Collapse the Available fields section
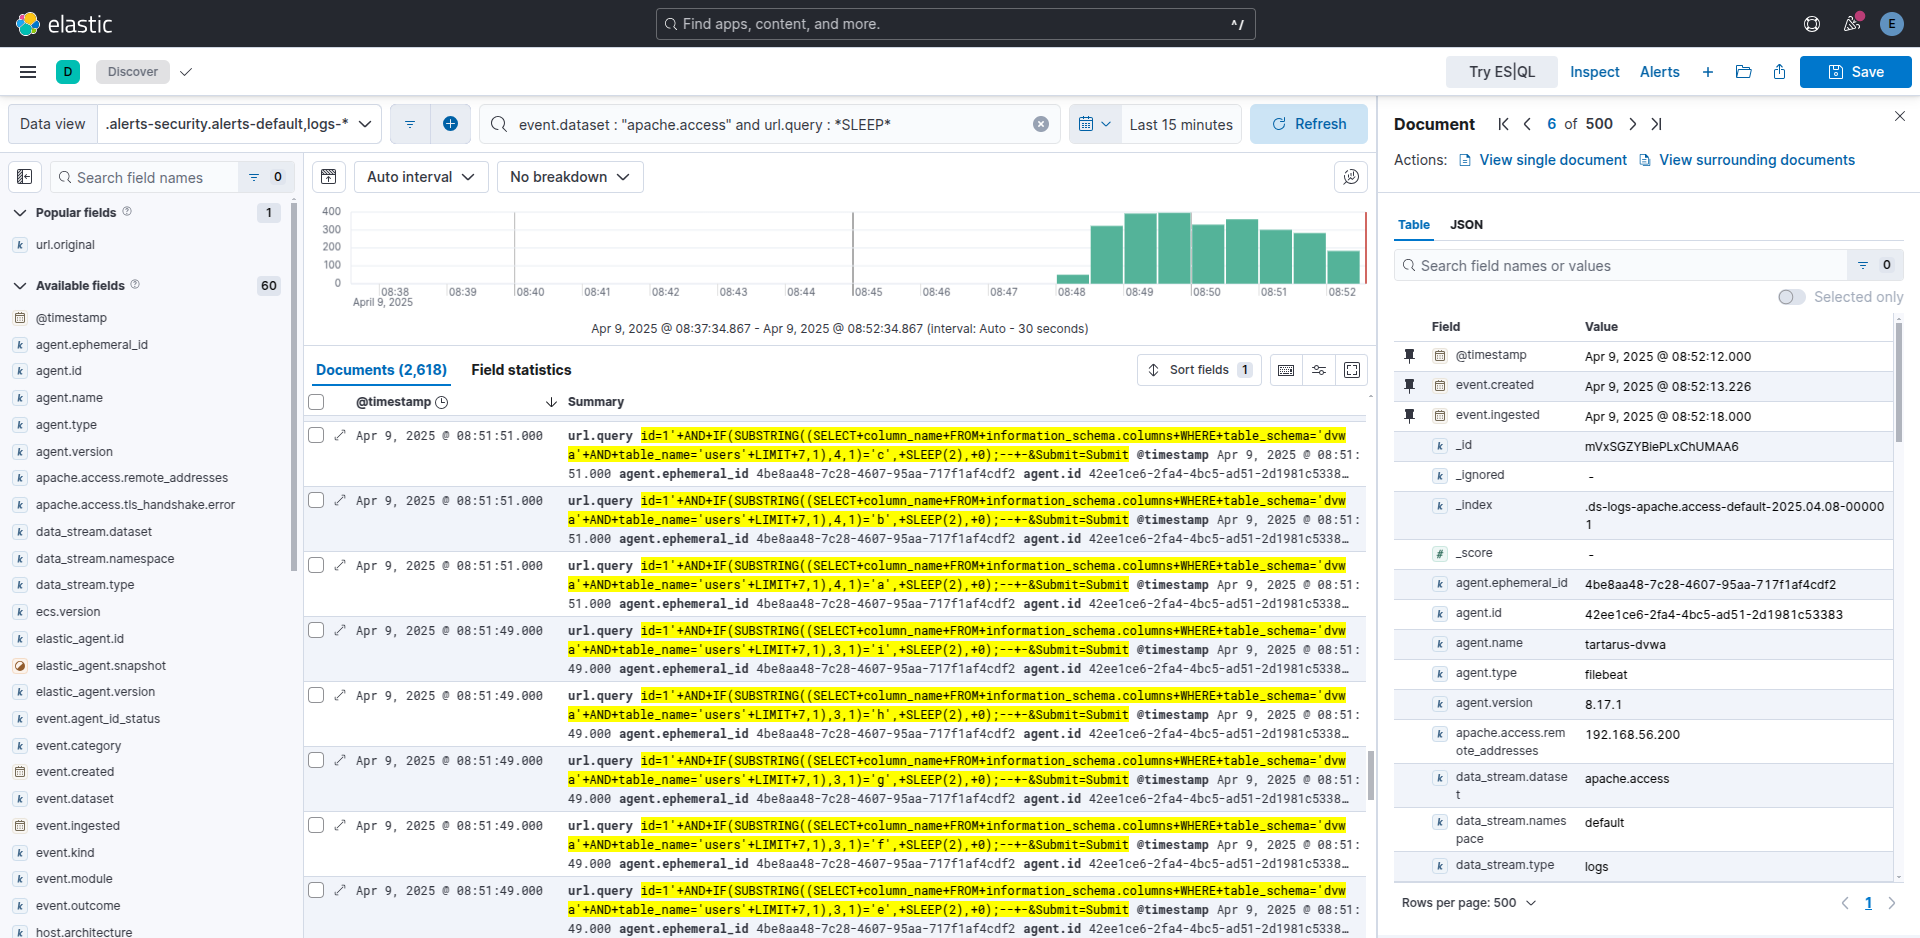Viewport: 1920px width, 938px height. point(20,286)
